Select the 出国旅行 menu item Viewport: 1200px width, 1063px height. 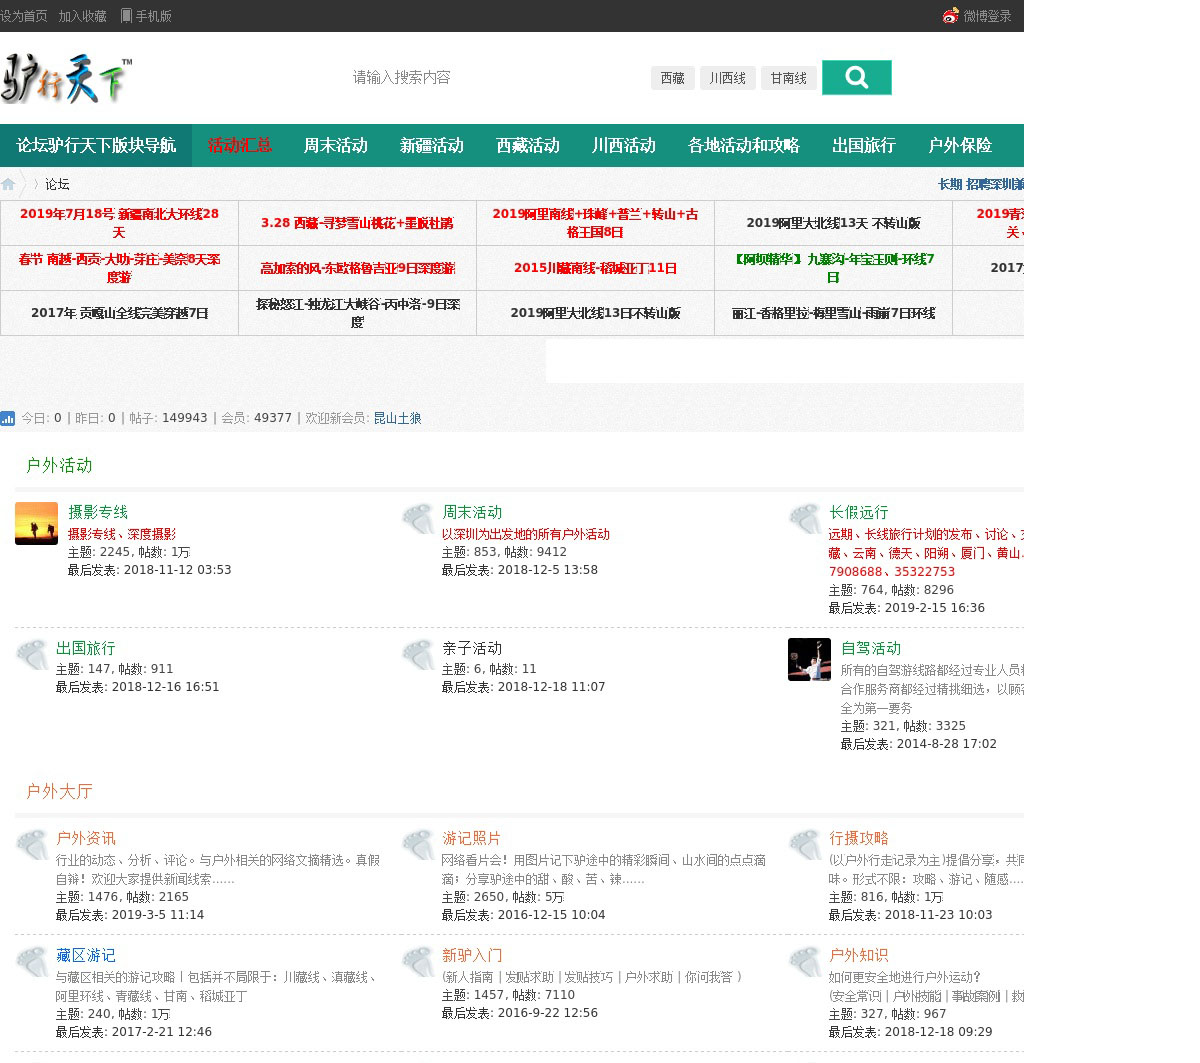pyautogui.click(x=863, y=146)
